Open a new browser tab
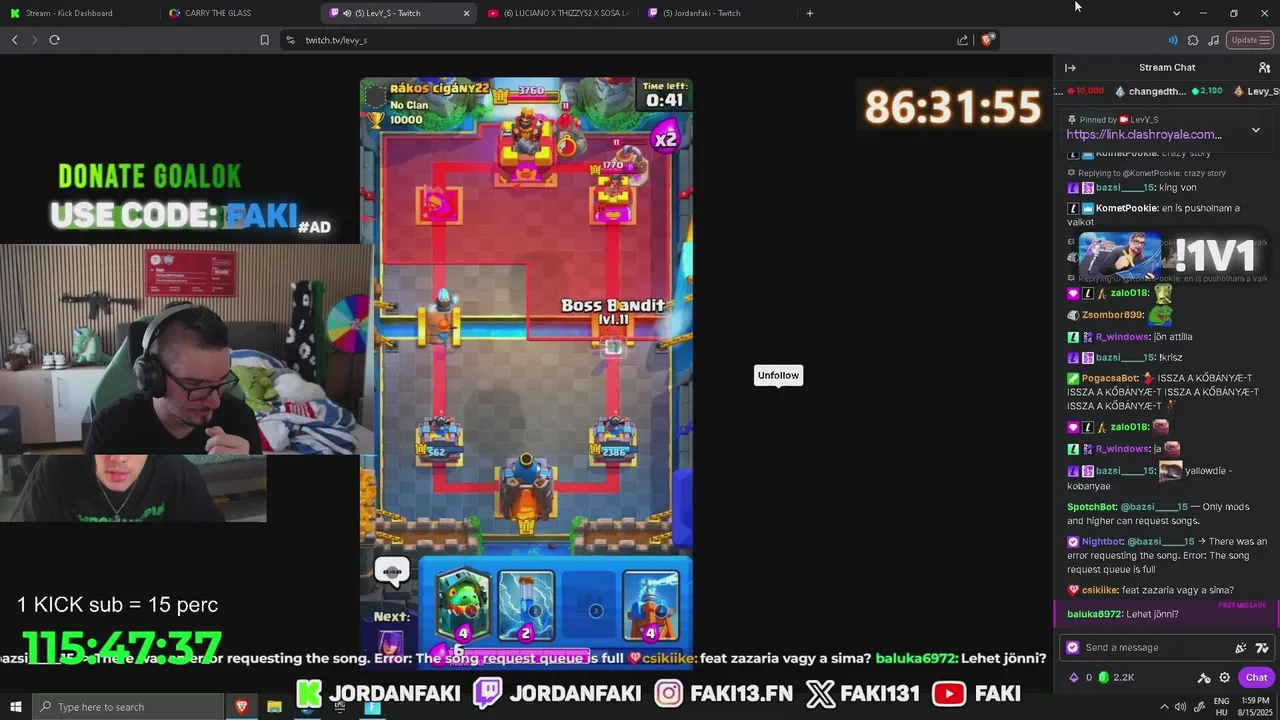Image resolution: width=1280 pixels, height=720 pixels. [810, 13]
